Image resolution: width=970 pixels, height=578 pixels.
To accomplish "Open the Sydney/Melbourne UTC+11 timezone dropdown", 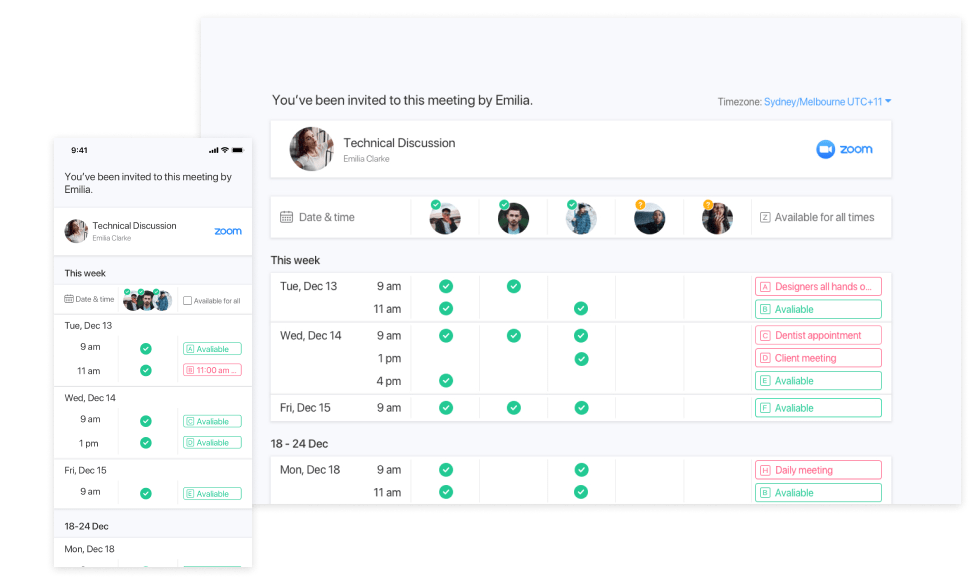I will coord(827,101).
